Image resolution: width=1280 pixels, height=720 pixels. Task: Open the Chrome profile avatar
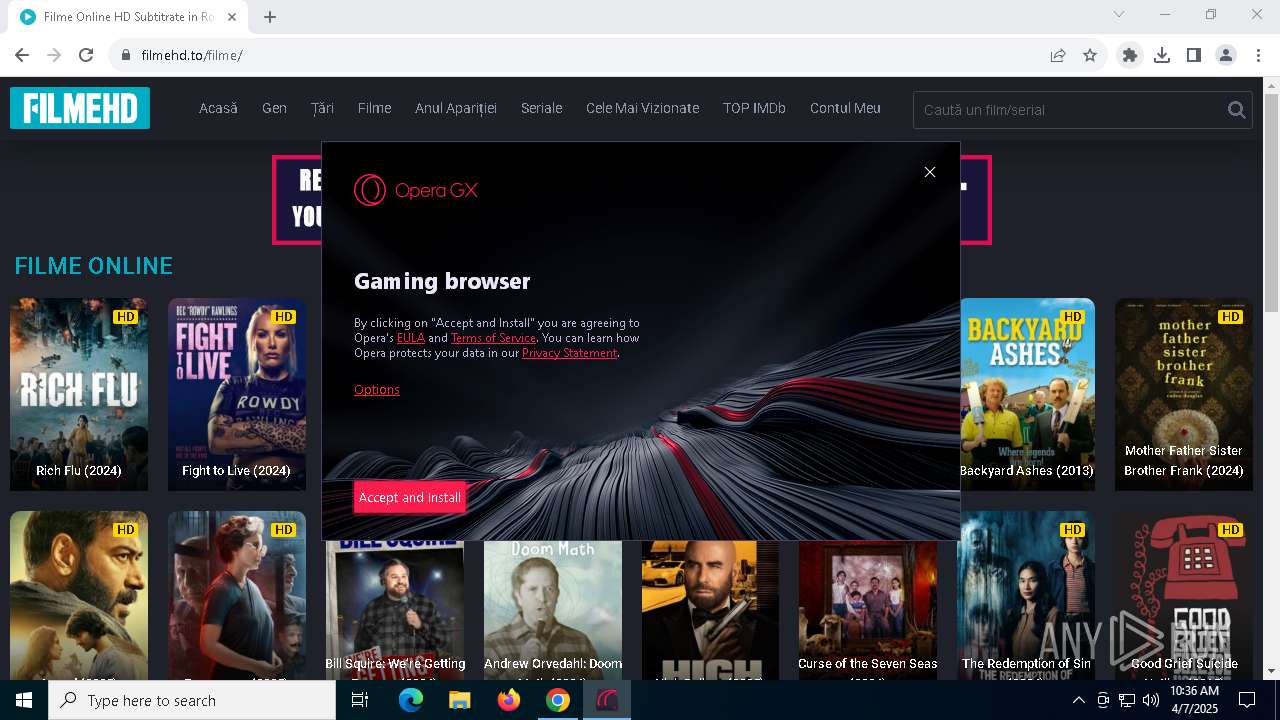tap(1226, 55)
